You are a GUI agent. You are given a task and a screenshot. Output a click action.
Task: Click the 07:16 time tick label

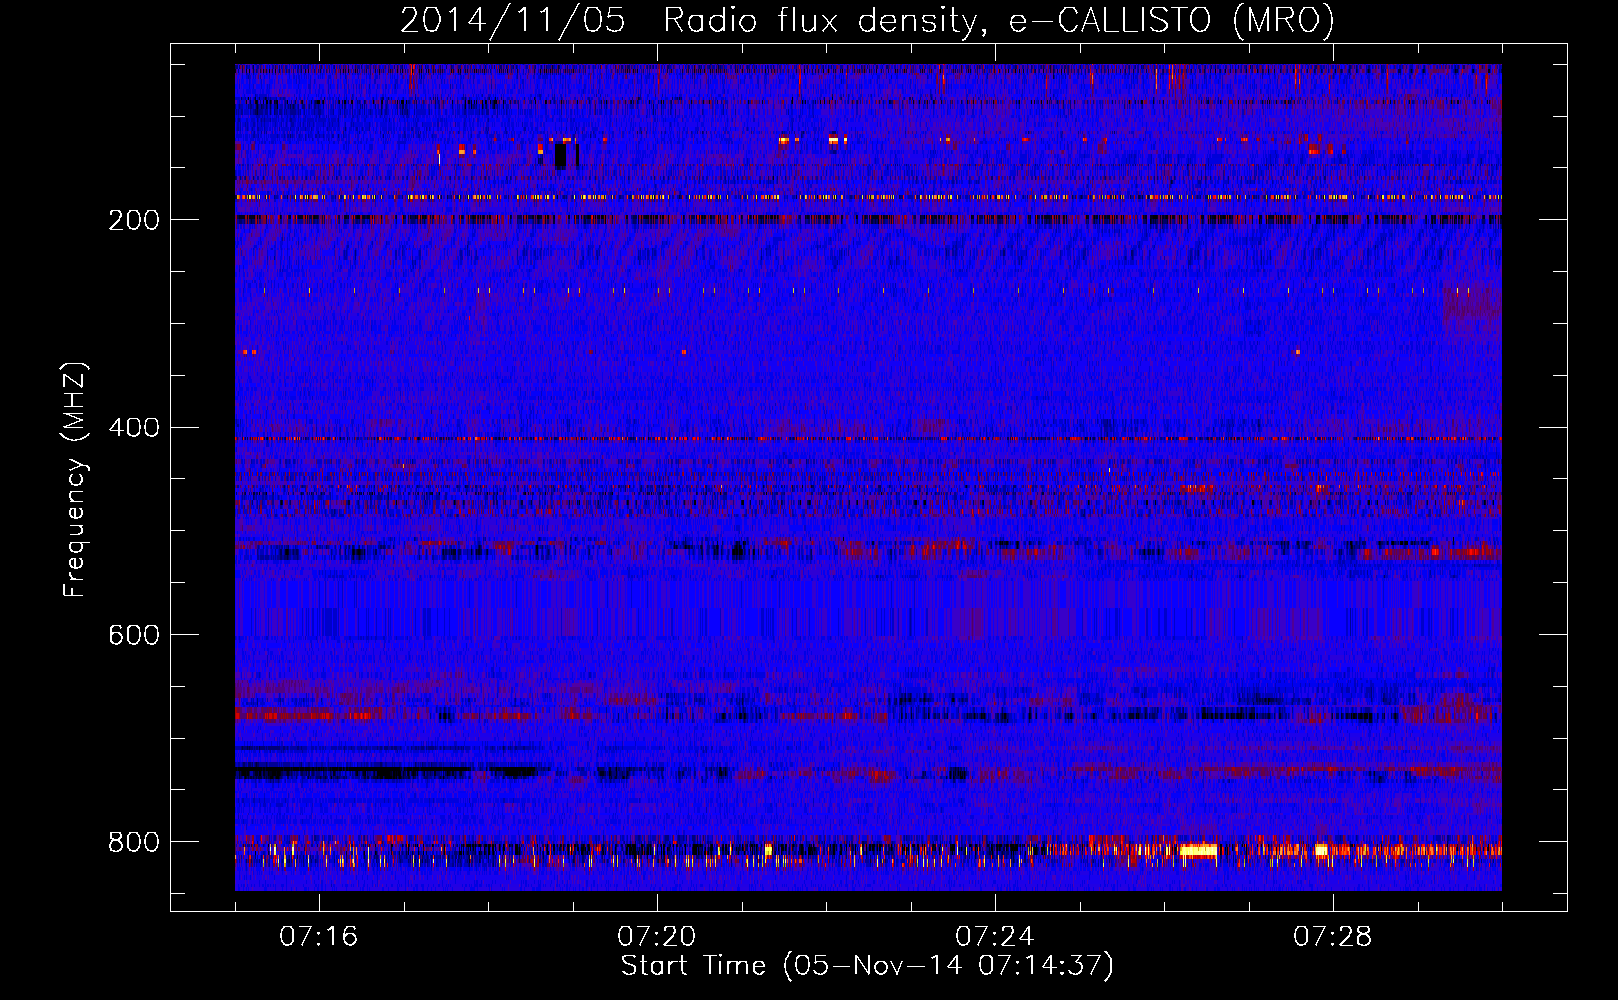click(319, 937)
